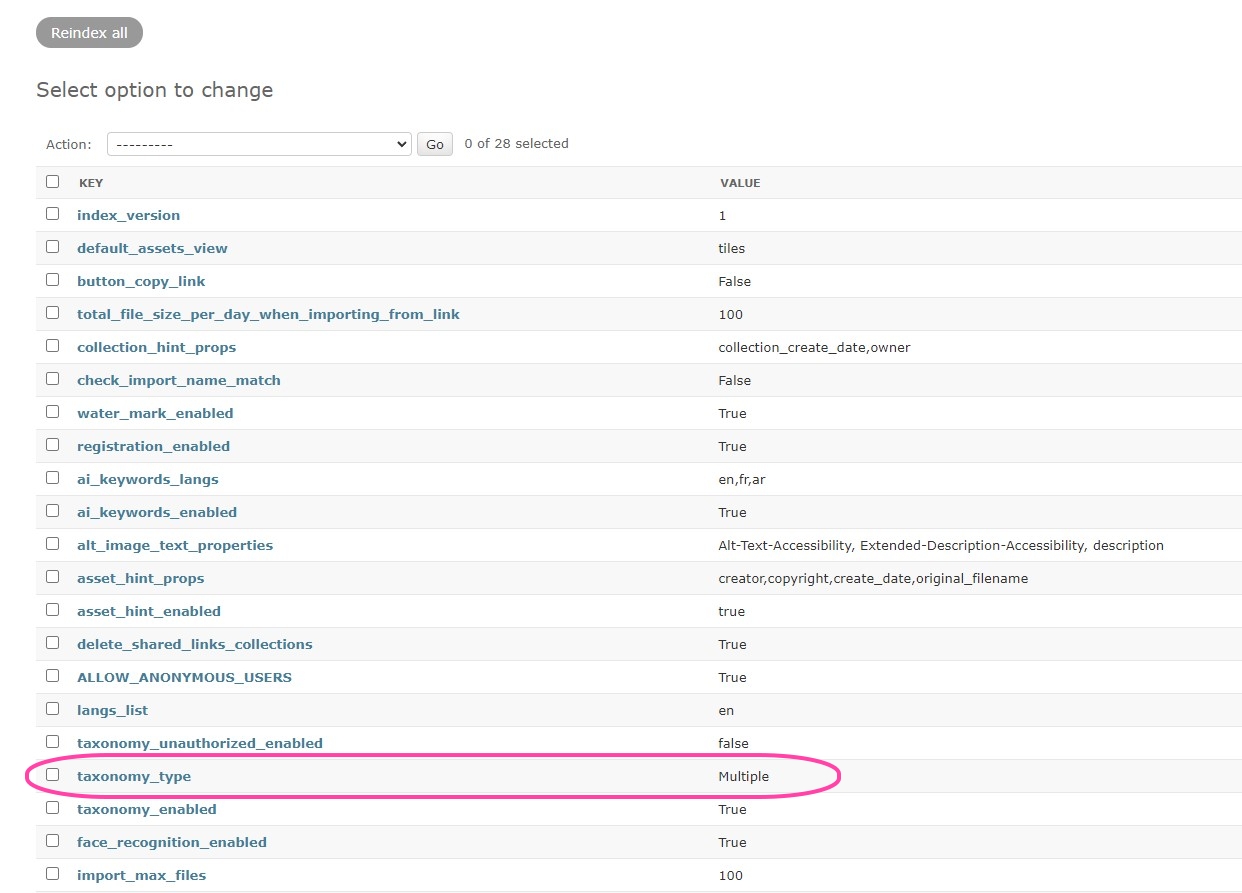Open total_file_size_per_day_when_importing_from_link link
Viewport: 1242px width, 893px height.
pyautogui.click(x=268, y=314)
